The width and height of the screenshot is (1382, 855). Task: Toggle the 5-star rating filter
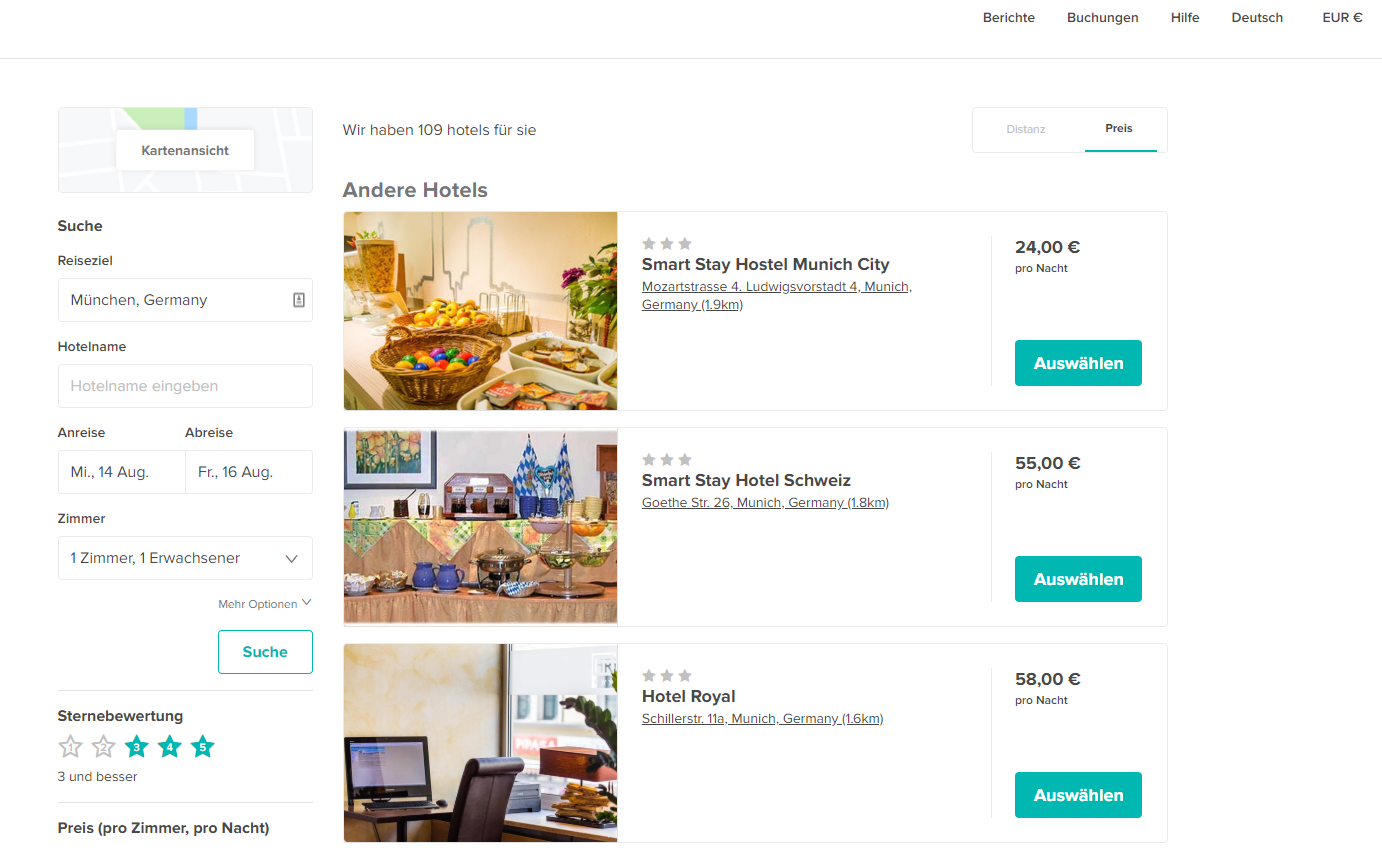203,747
